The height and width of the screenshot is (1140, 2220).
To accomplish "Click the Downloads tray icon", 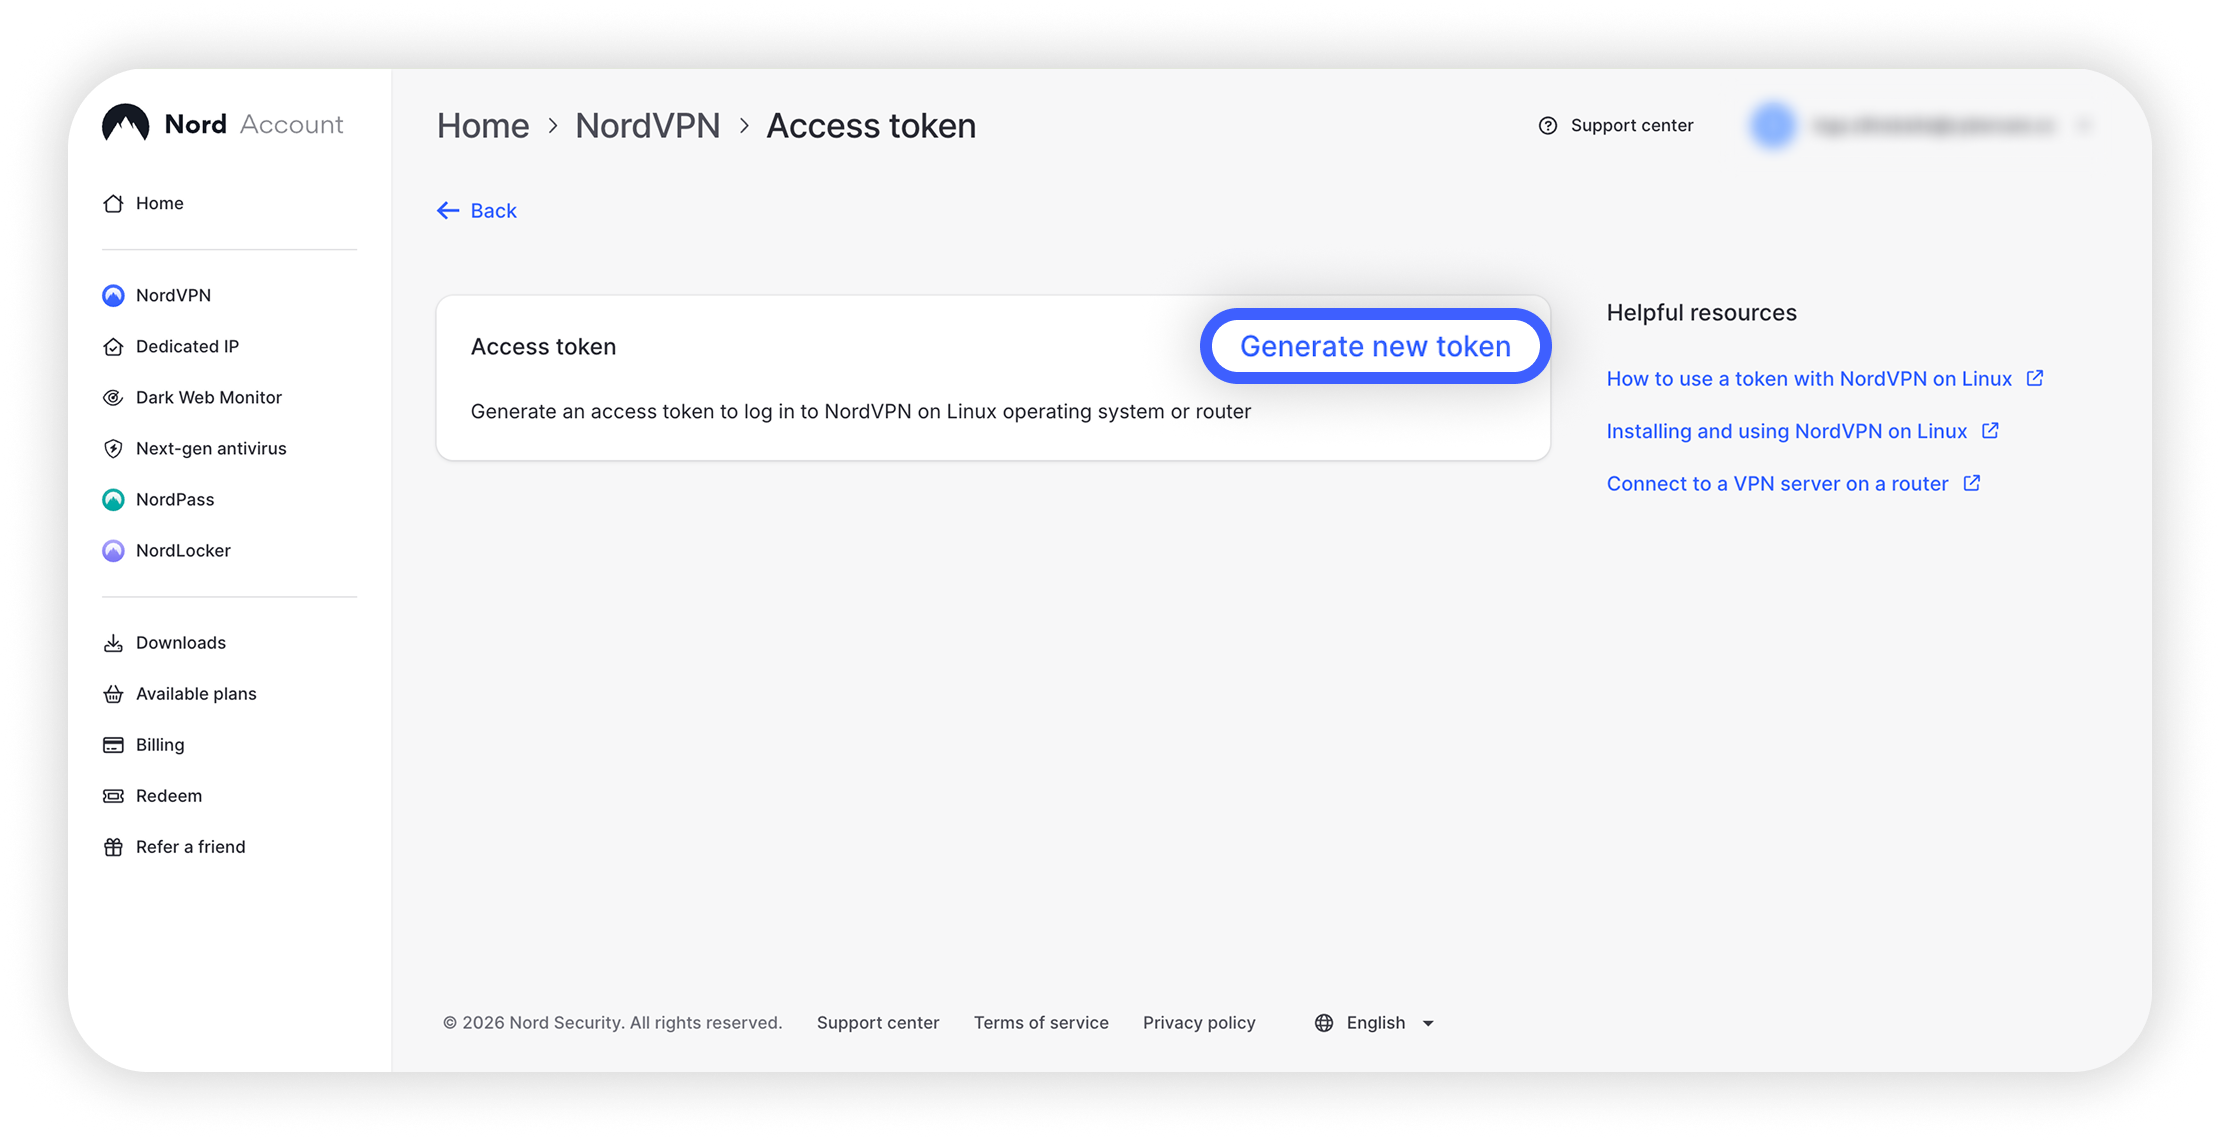I will 113,643.
